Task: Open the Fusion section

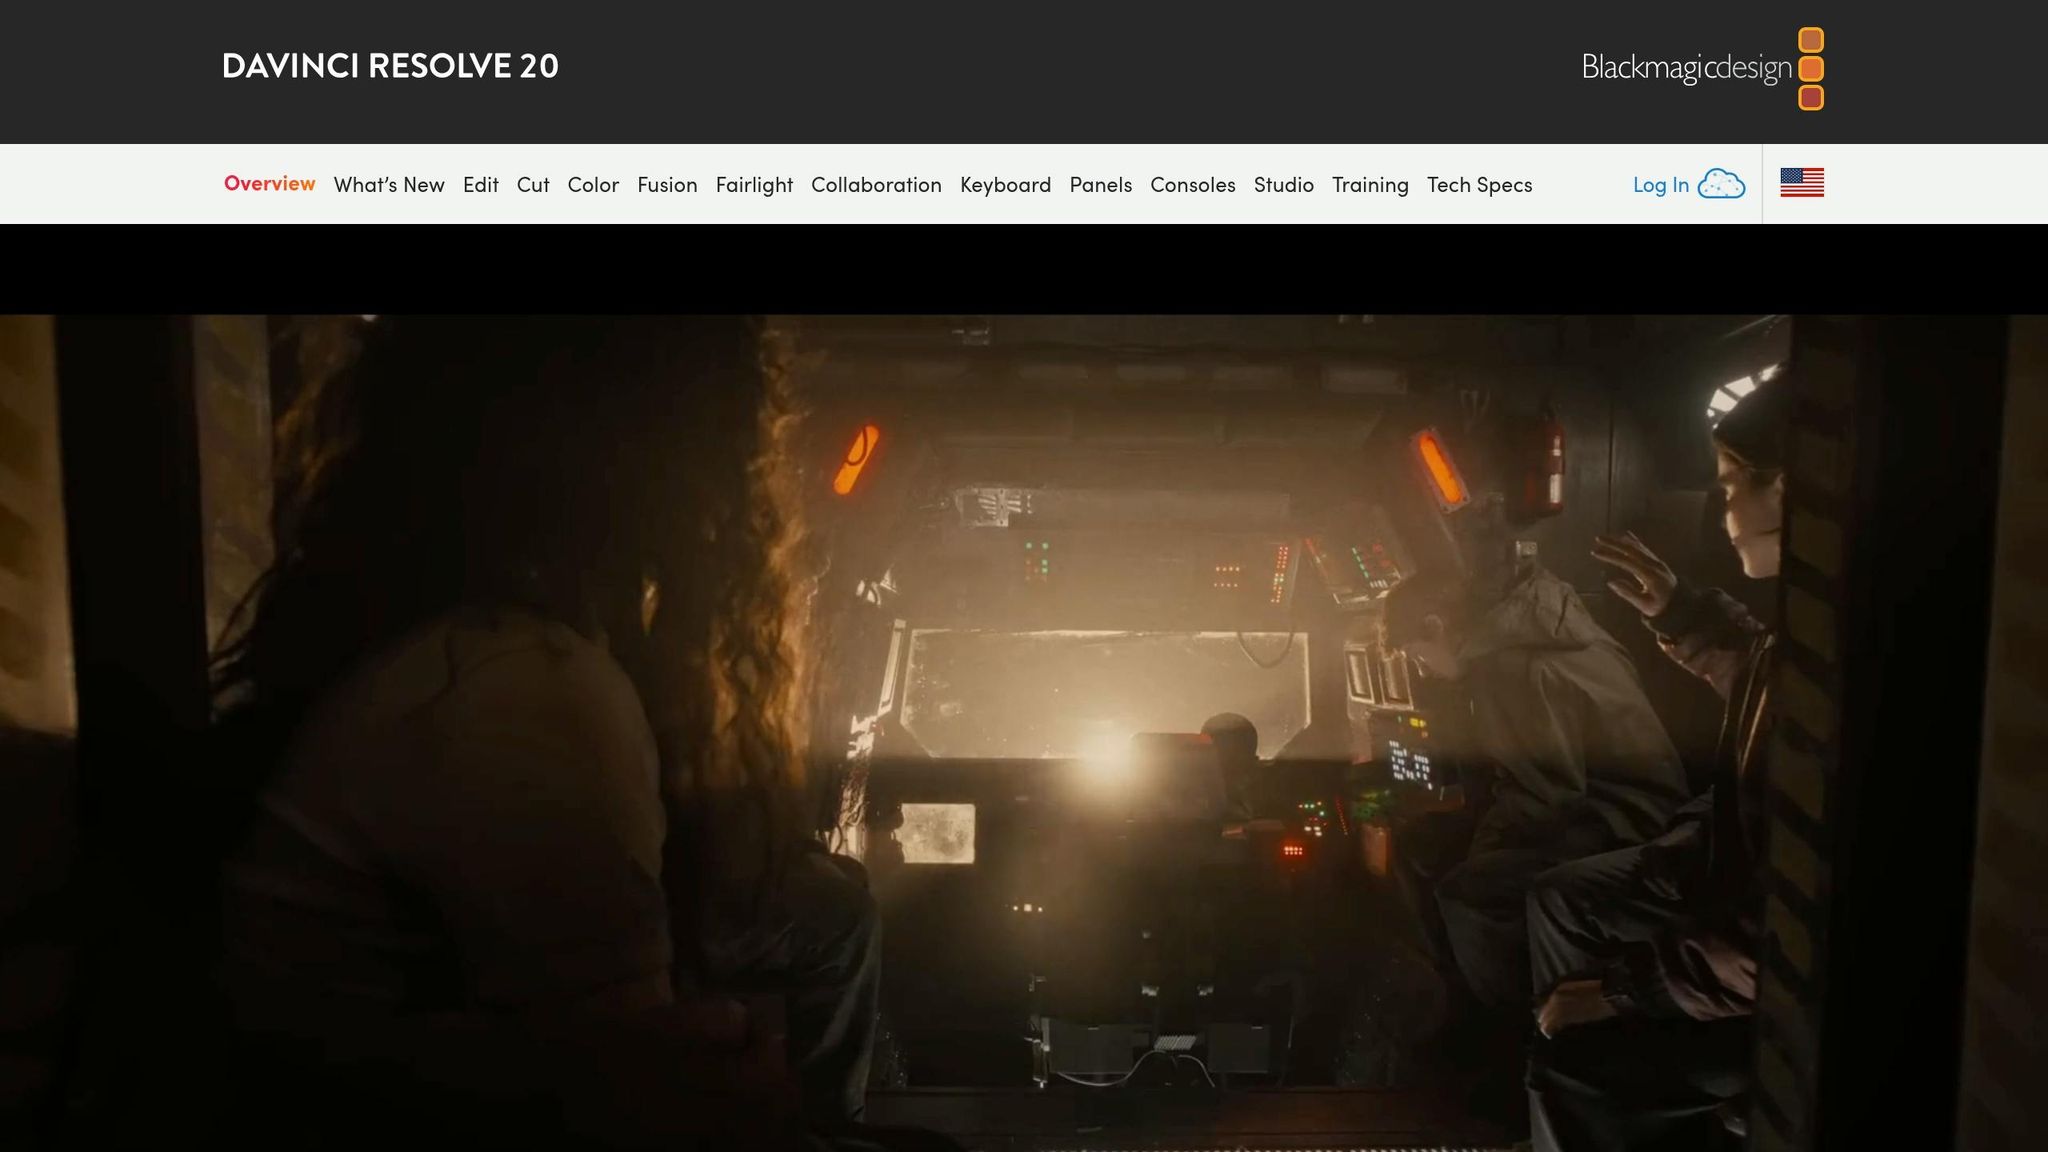Action: pos(667,185)
